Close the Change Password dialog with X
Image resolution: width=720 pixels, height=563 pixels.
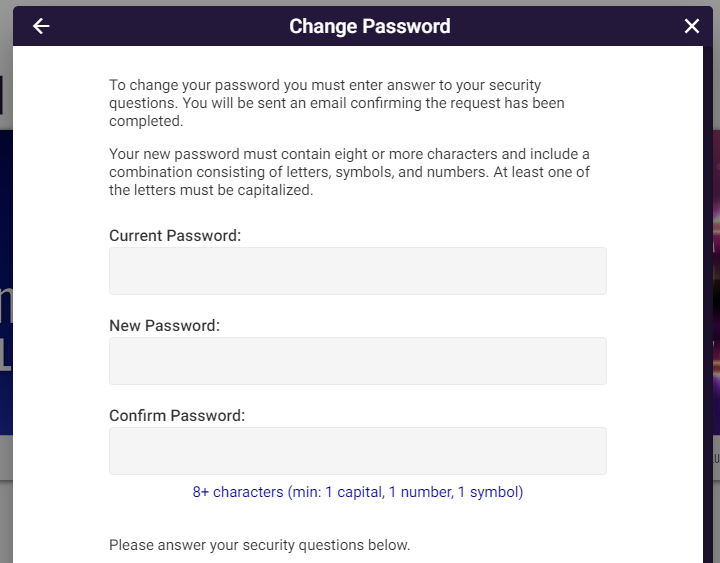[x=692, y=26]
